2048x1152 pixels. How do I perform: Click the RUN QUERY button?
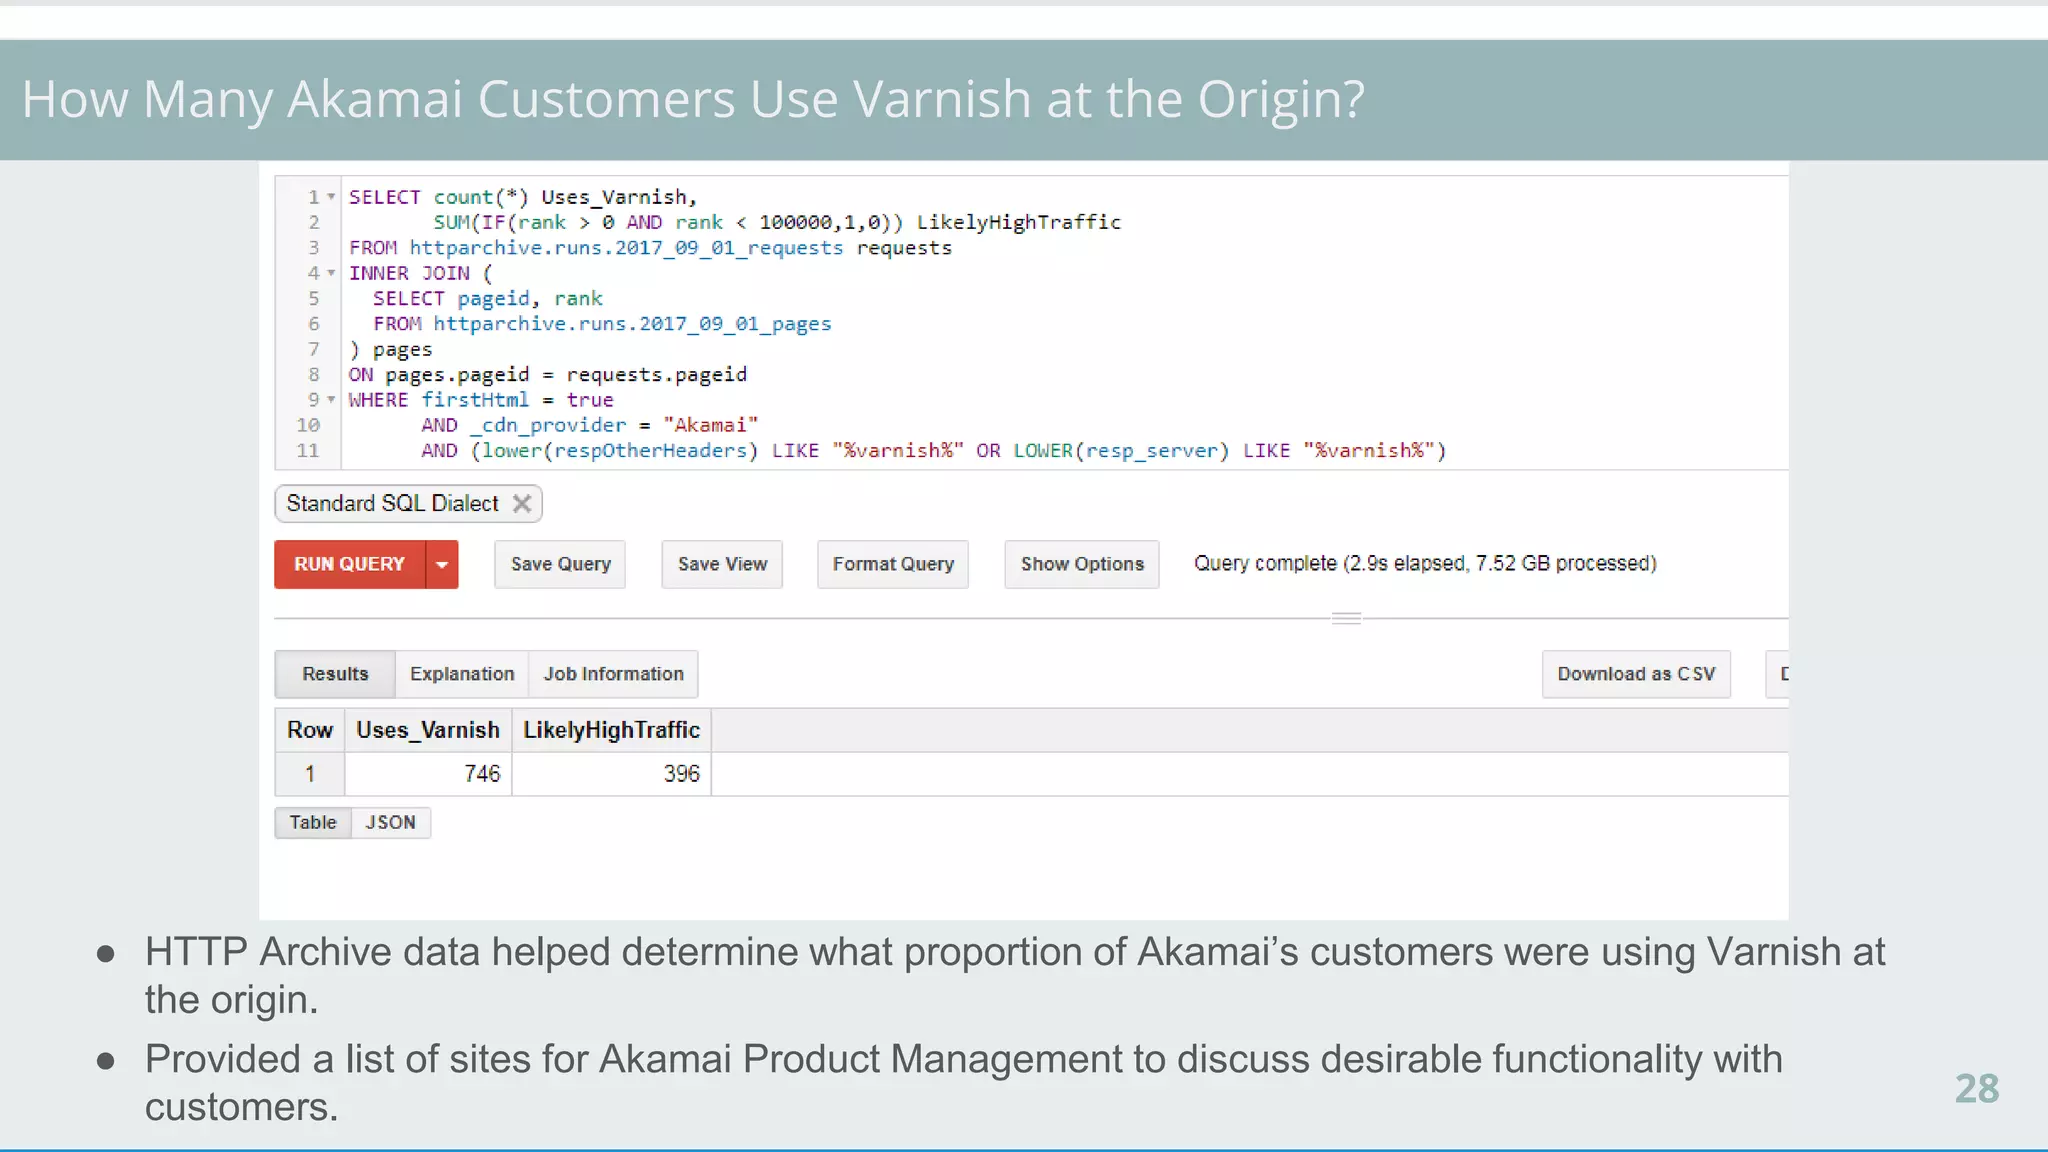(350, 564)
